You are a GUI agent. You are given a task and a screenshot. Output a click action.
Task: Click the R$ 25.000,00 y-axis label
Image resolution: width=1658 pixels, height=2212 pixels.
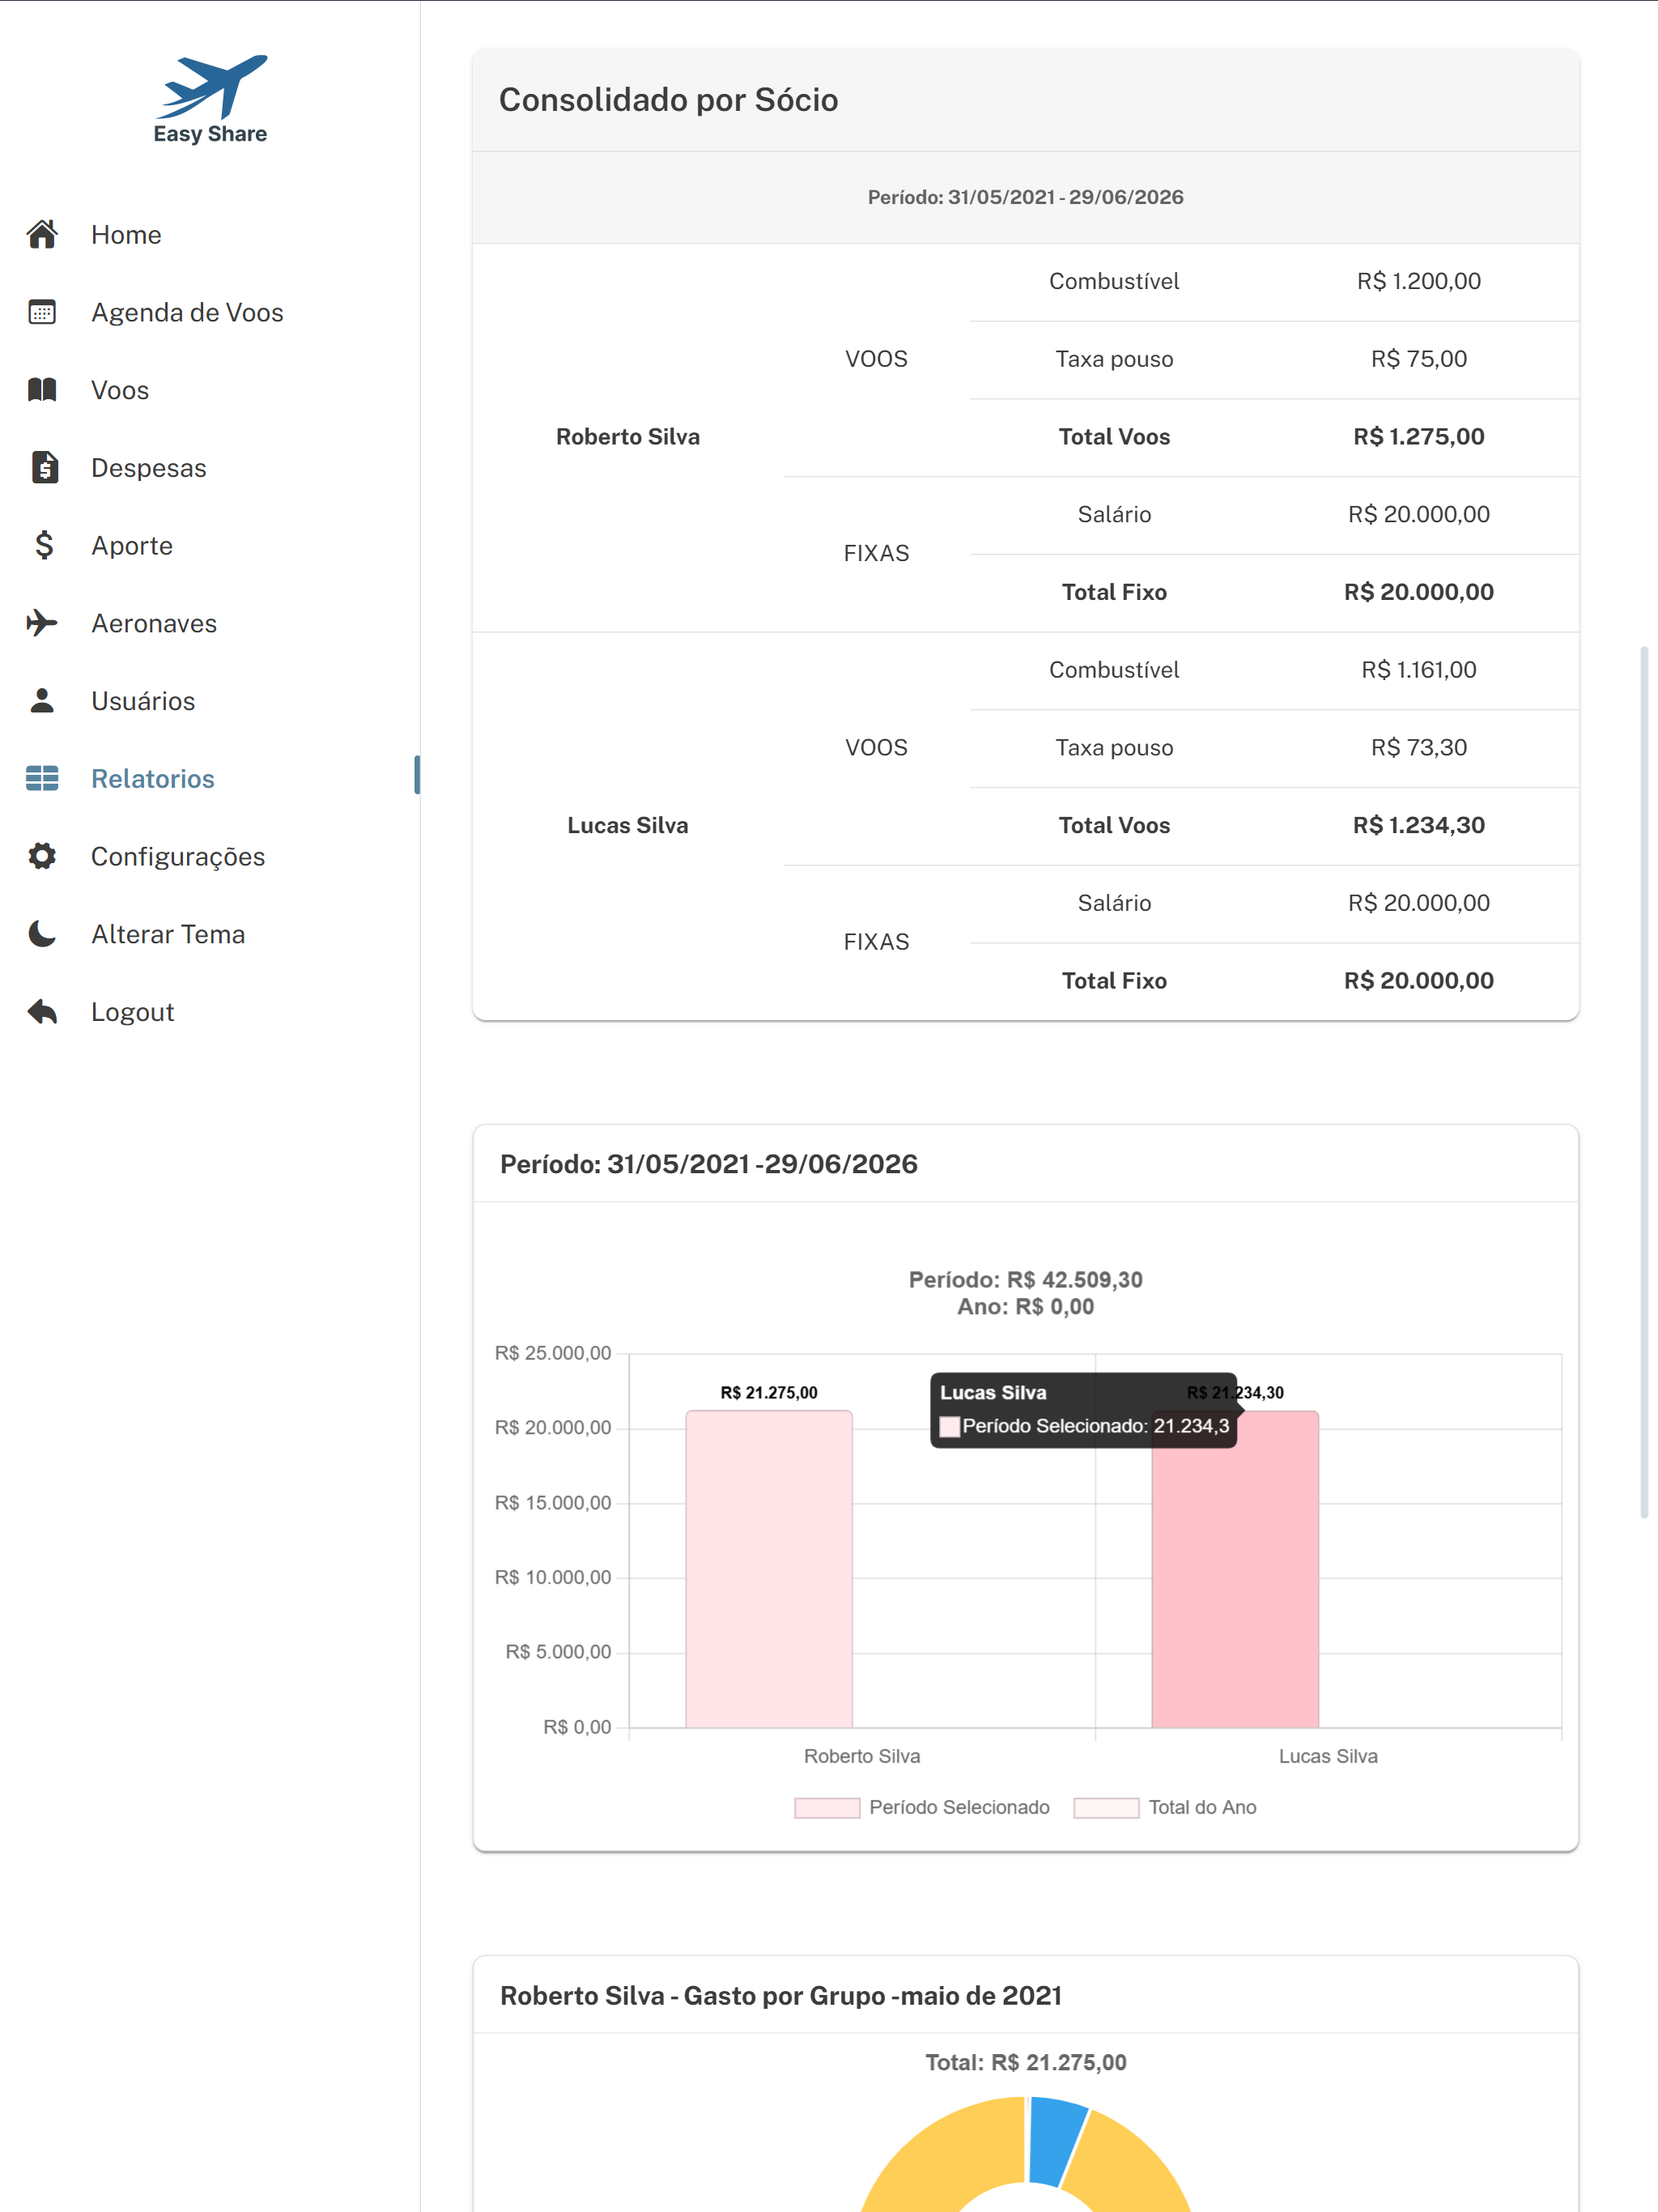click(553, 1353)
